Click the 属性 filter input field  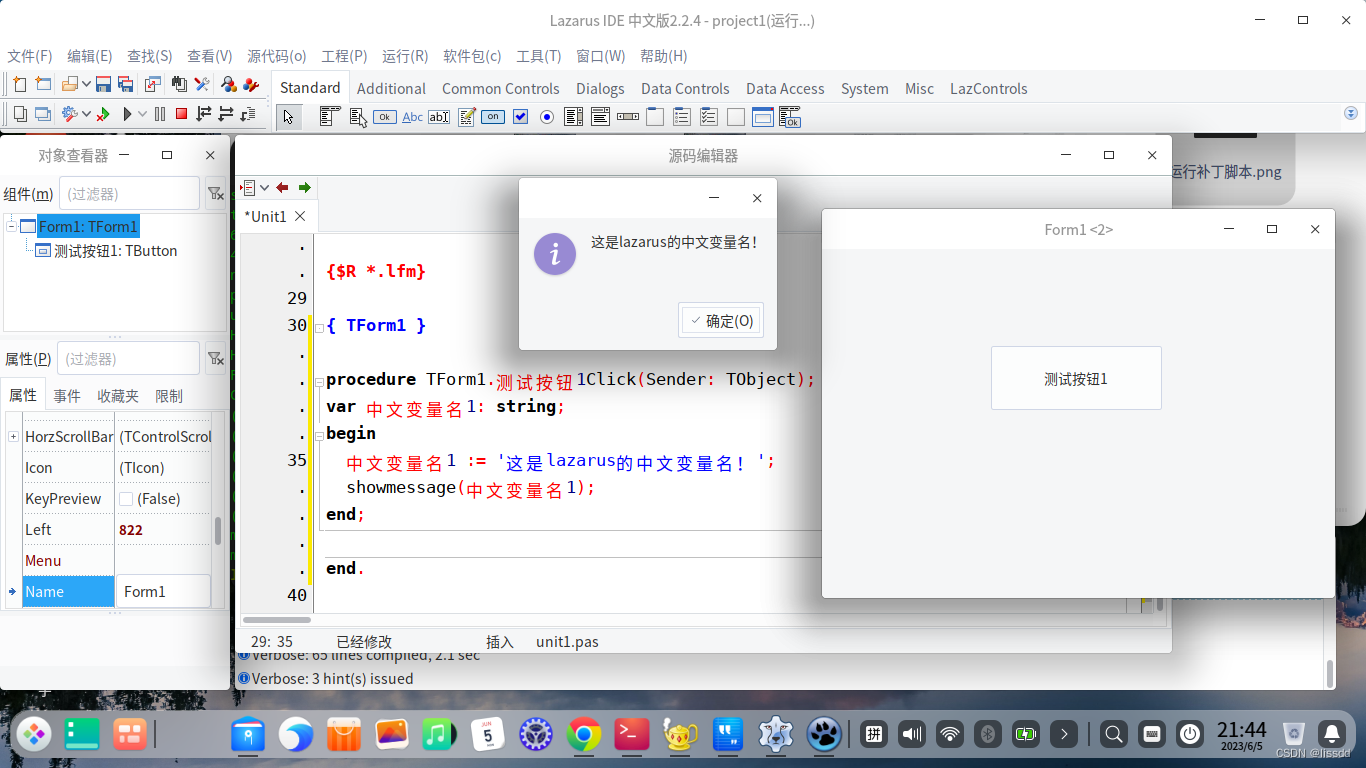[x=129, y=359]
